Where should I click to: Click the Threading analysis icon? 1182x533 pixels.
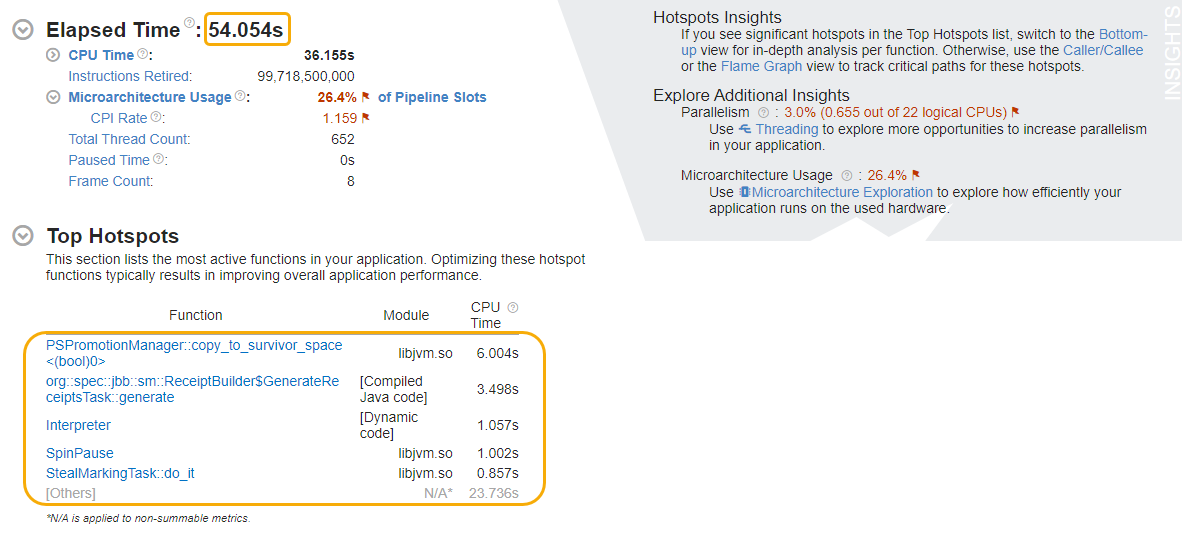[x=744, y=130]
